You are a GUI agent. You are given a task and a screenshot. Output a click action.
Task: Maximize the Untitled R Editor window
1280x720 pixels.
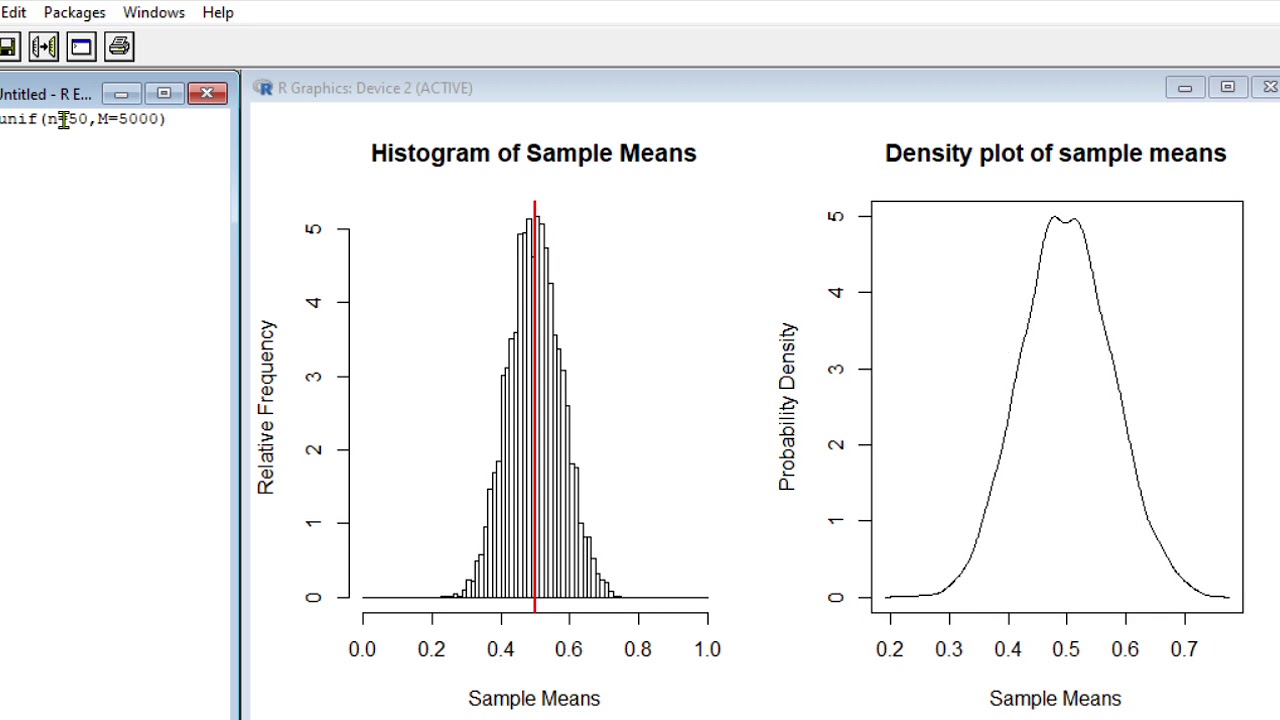coord(164,94)
